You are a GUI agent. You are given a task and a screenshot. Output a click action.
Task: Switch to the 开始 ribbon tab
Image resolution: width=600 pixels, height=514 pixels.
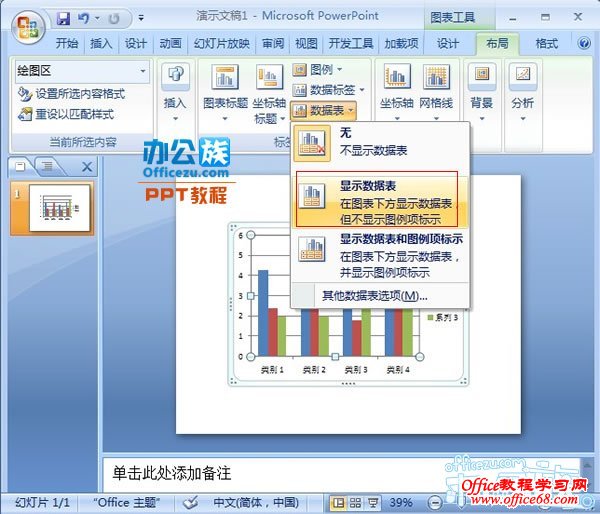point(67,43)
